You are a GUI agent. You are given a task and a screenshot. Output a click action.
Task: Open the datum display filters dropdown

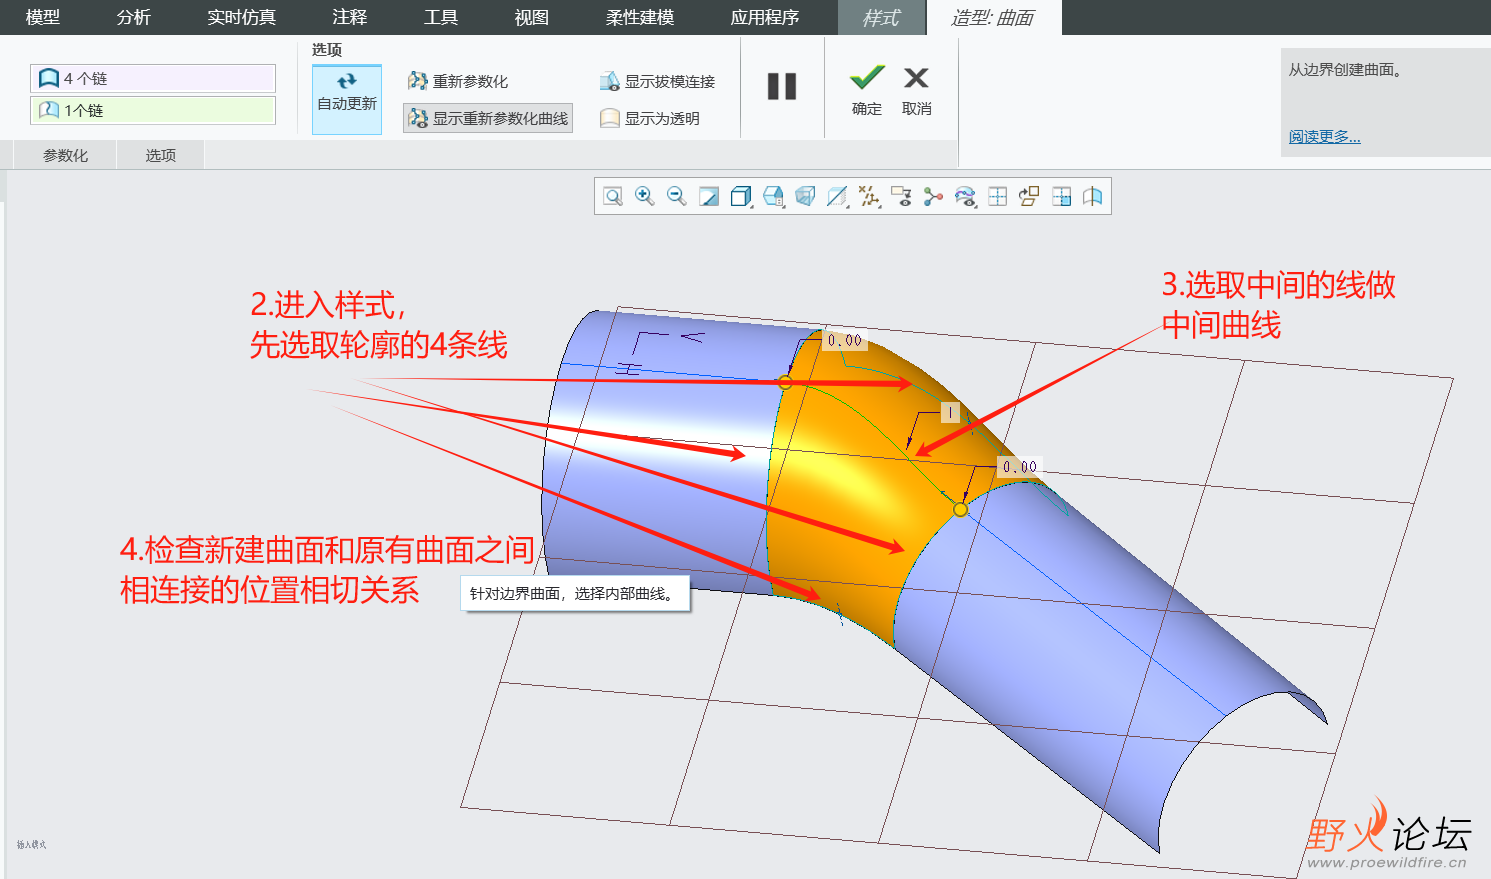point(869,196)
